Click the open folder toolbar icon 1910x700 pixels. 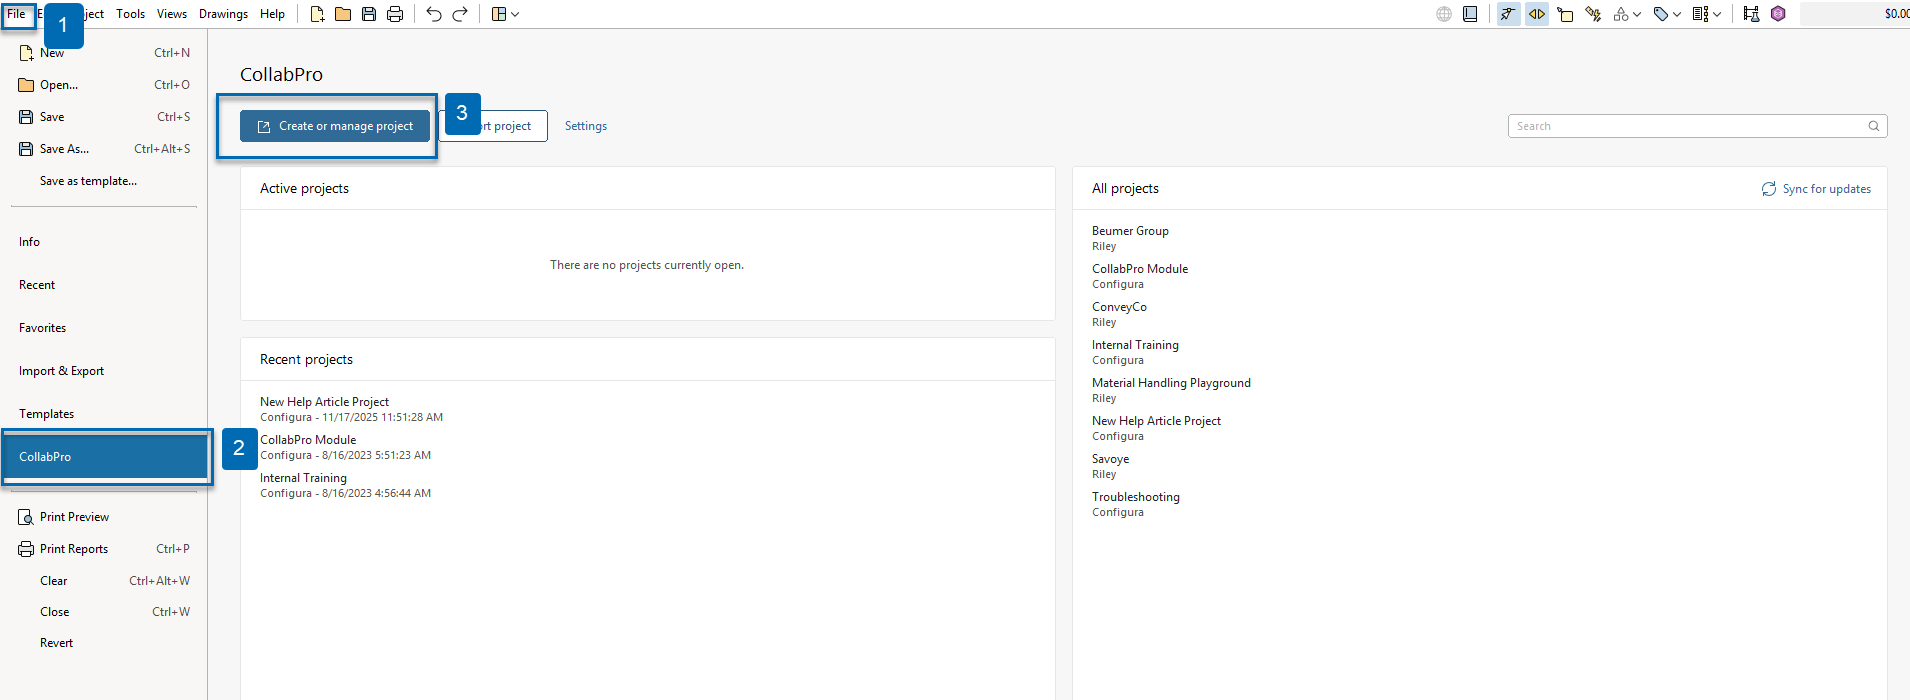coord(343,14)
